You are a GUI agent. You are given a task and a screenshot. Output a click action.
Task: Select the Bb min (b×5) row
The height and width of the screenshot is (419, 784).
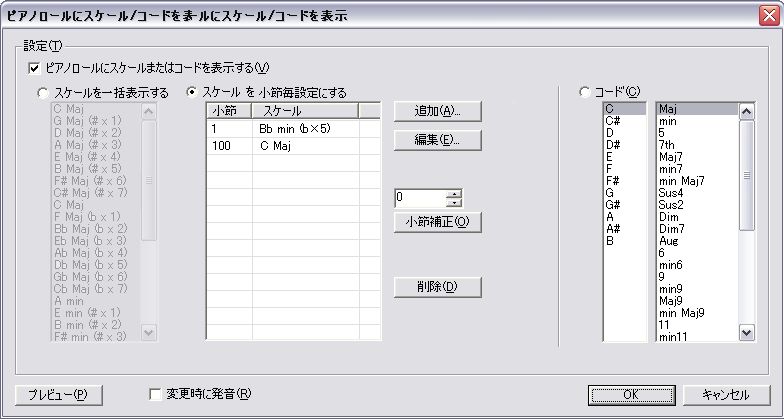click(x=294, y=129)
